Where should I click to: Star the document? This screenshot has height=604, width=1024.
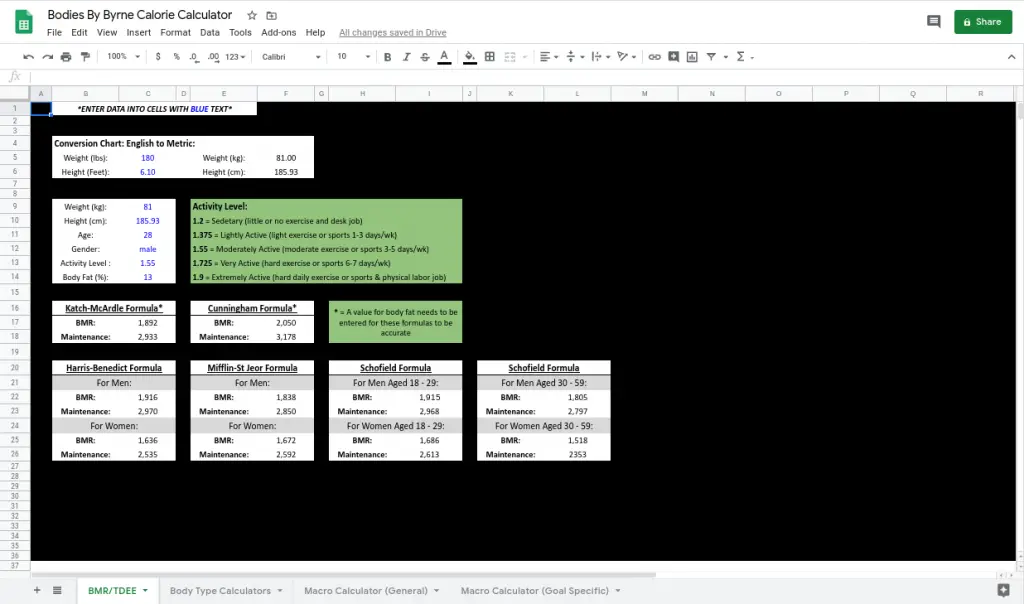(x=252, y=15)
